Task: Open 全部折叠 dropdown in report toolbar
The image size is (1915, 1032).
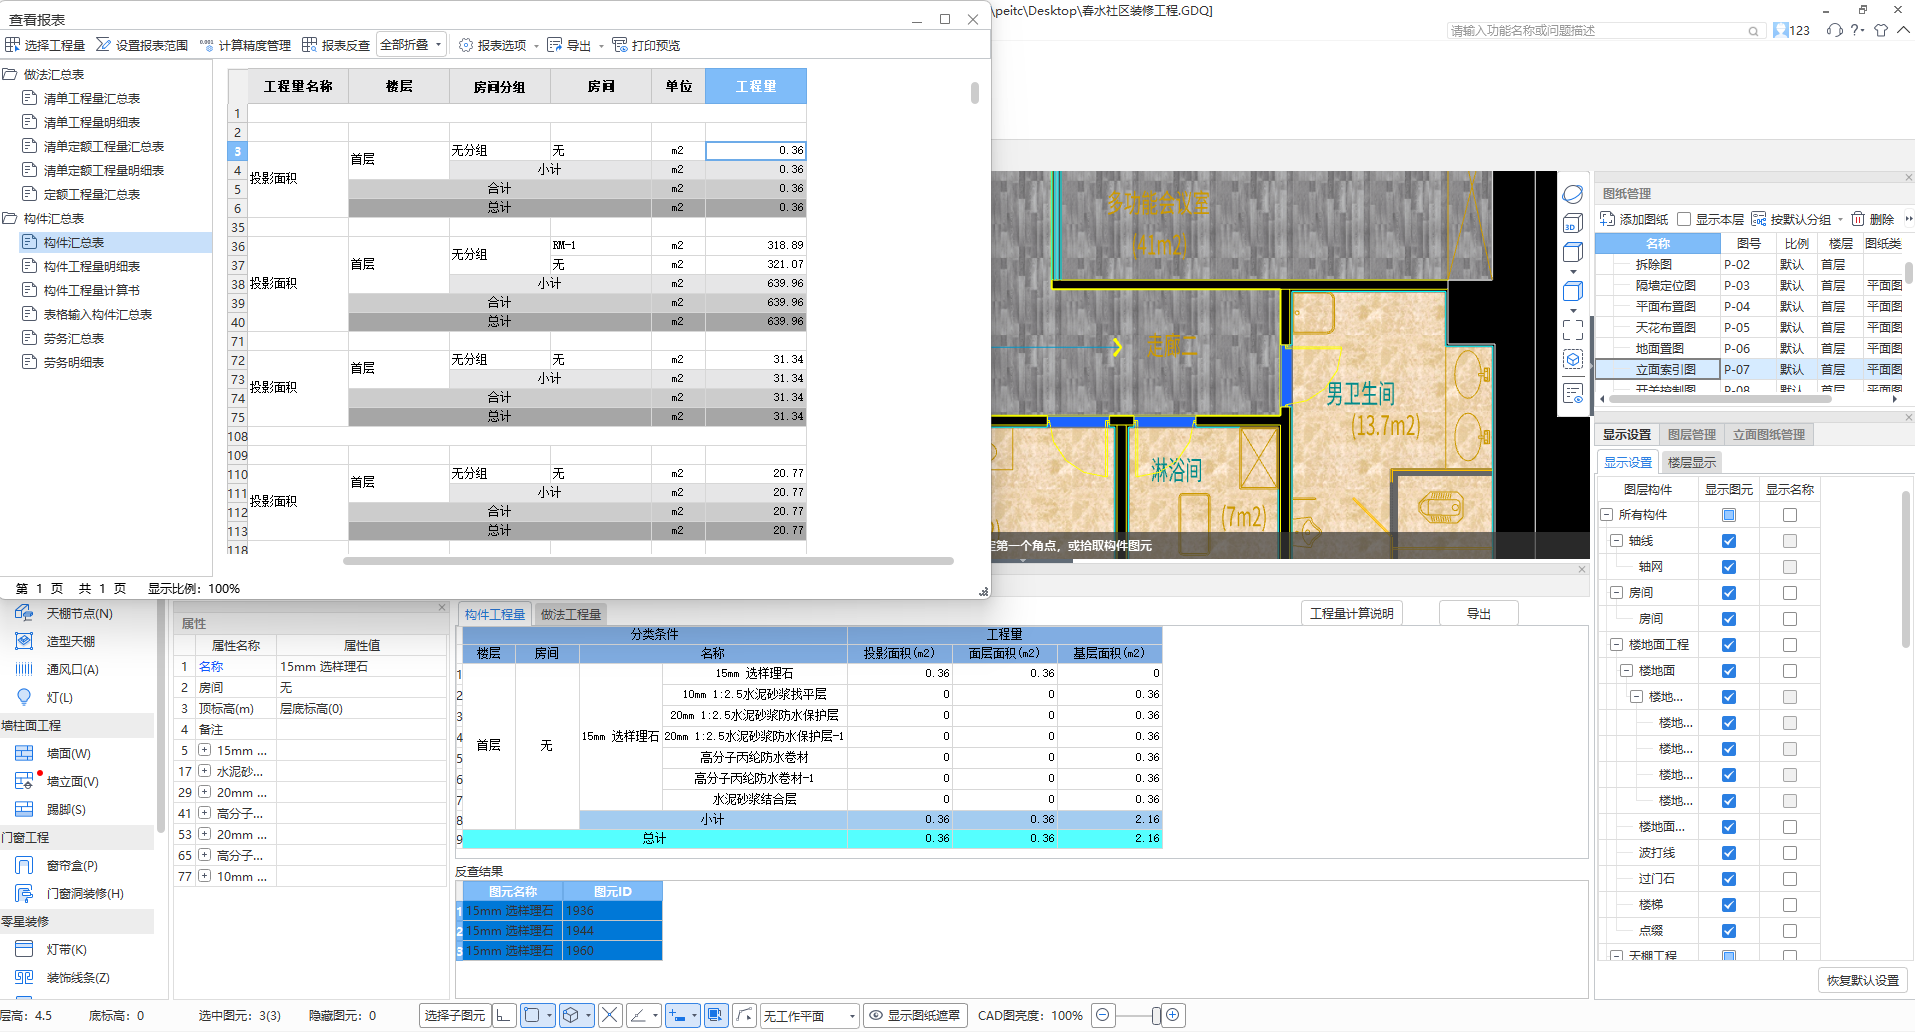Action: [x=412, y=45]
